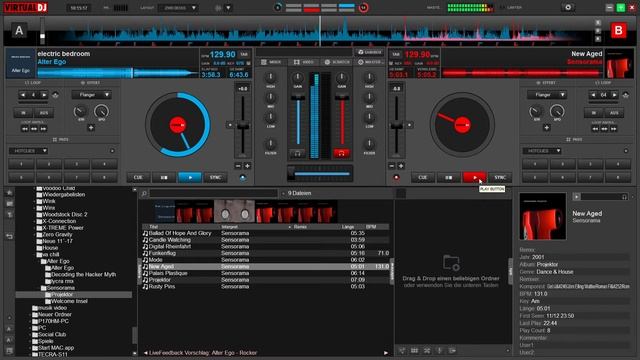Click pitch minus button on deck B
Image resolution: width=640 pixels, height=360 pixels.
pyautogui.click(x=391, y=166)
